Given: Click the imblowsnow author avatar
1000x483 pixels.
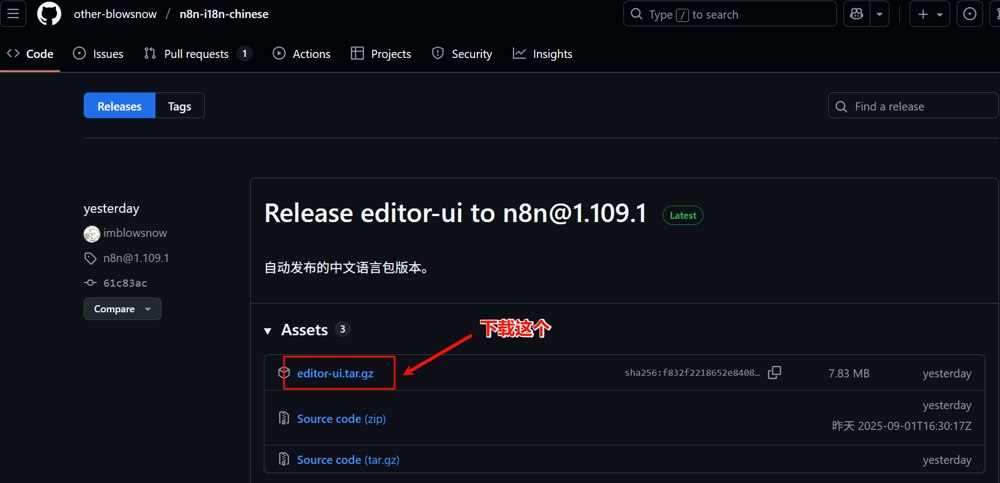Looking at the screenshot, I should click(92, 233).
